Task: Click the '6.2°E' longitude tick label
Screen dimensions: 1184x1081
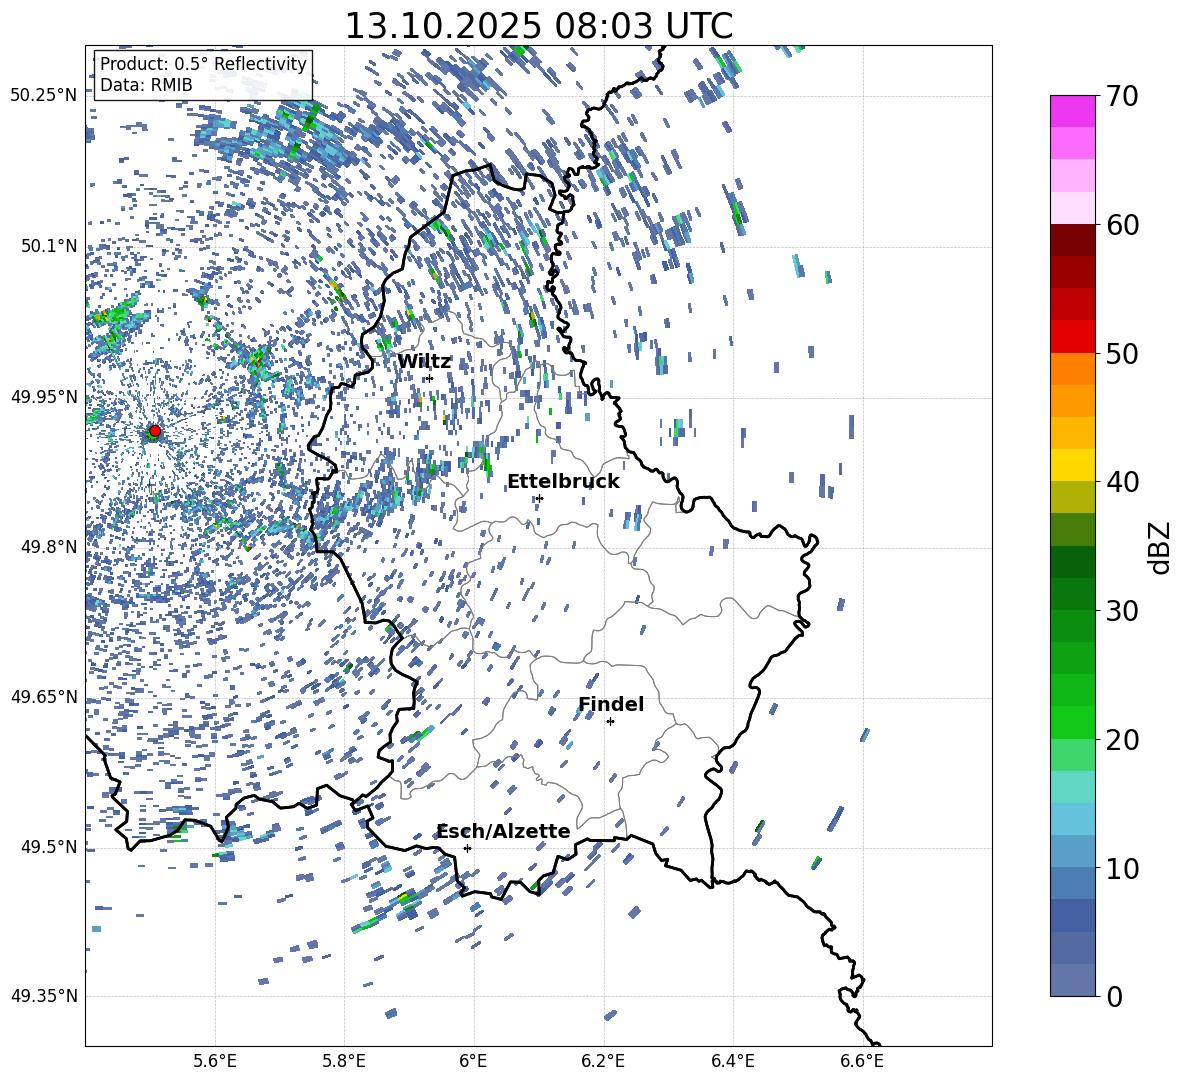Action: [x=603, y=1062]
